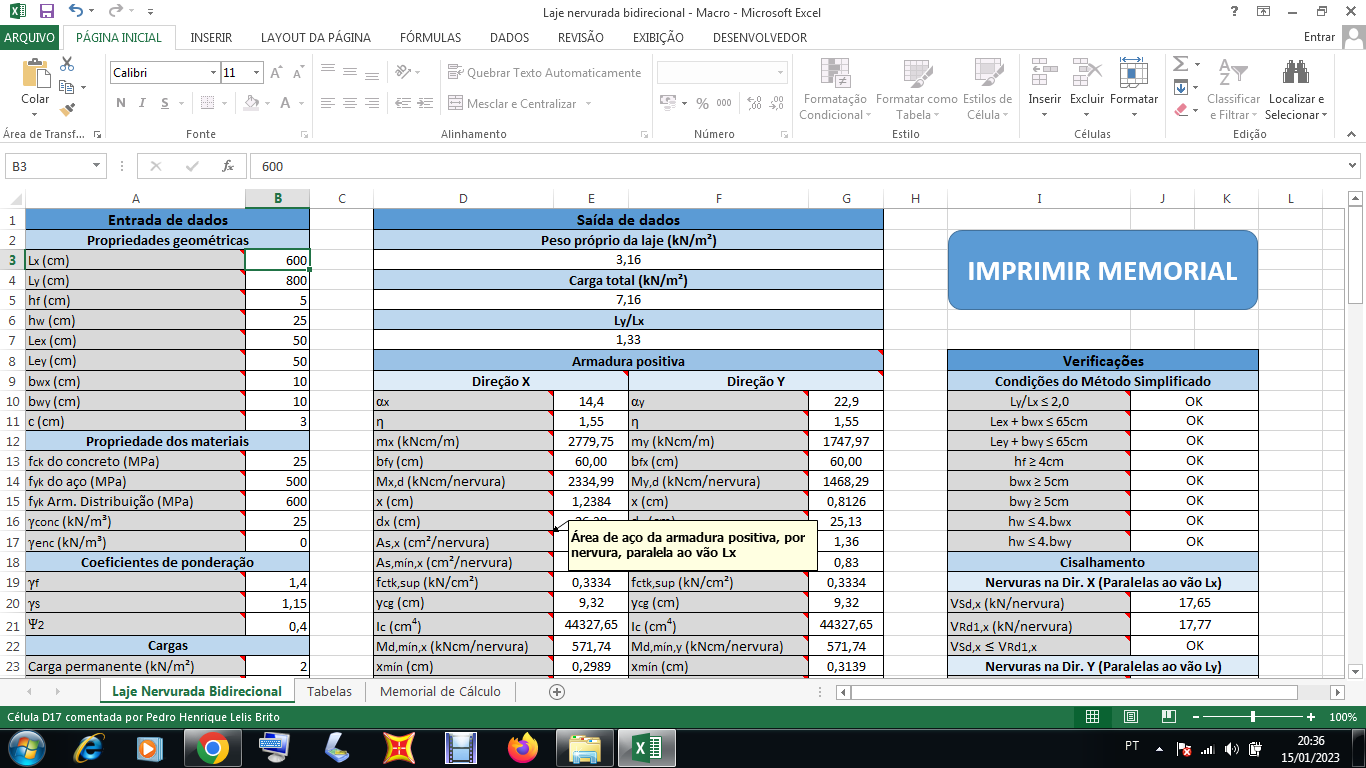Toggle underline S formatting
Image resolution: width=1366 pixels, height=768 pixels.
[x=166, y=103]
